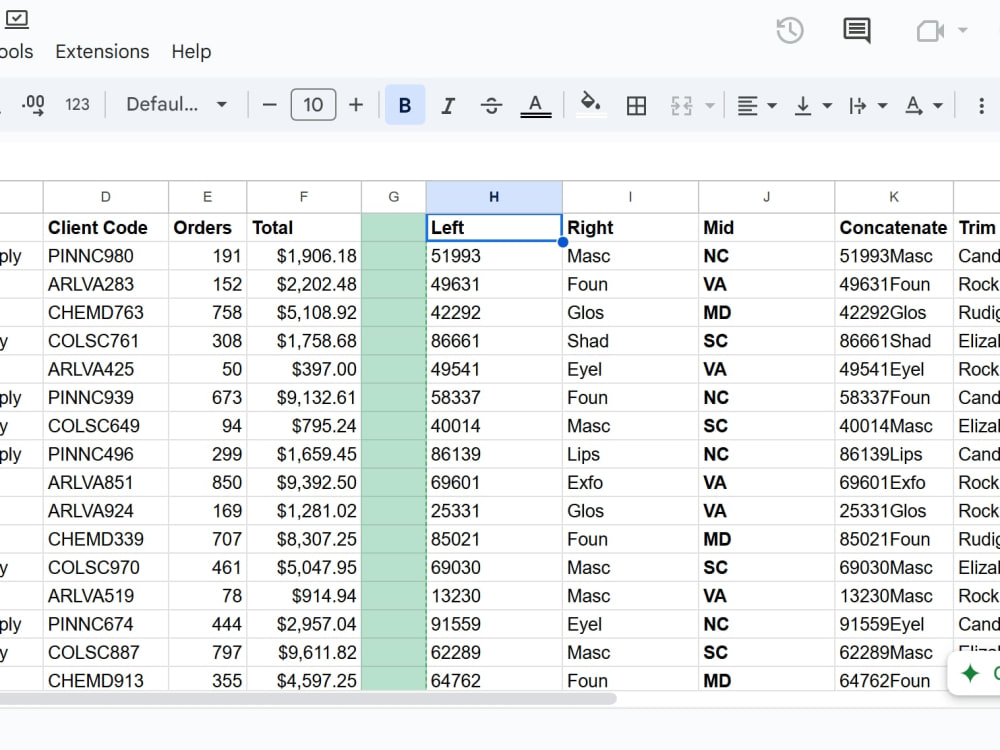Click the video call camera icon

pos(930,31)
